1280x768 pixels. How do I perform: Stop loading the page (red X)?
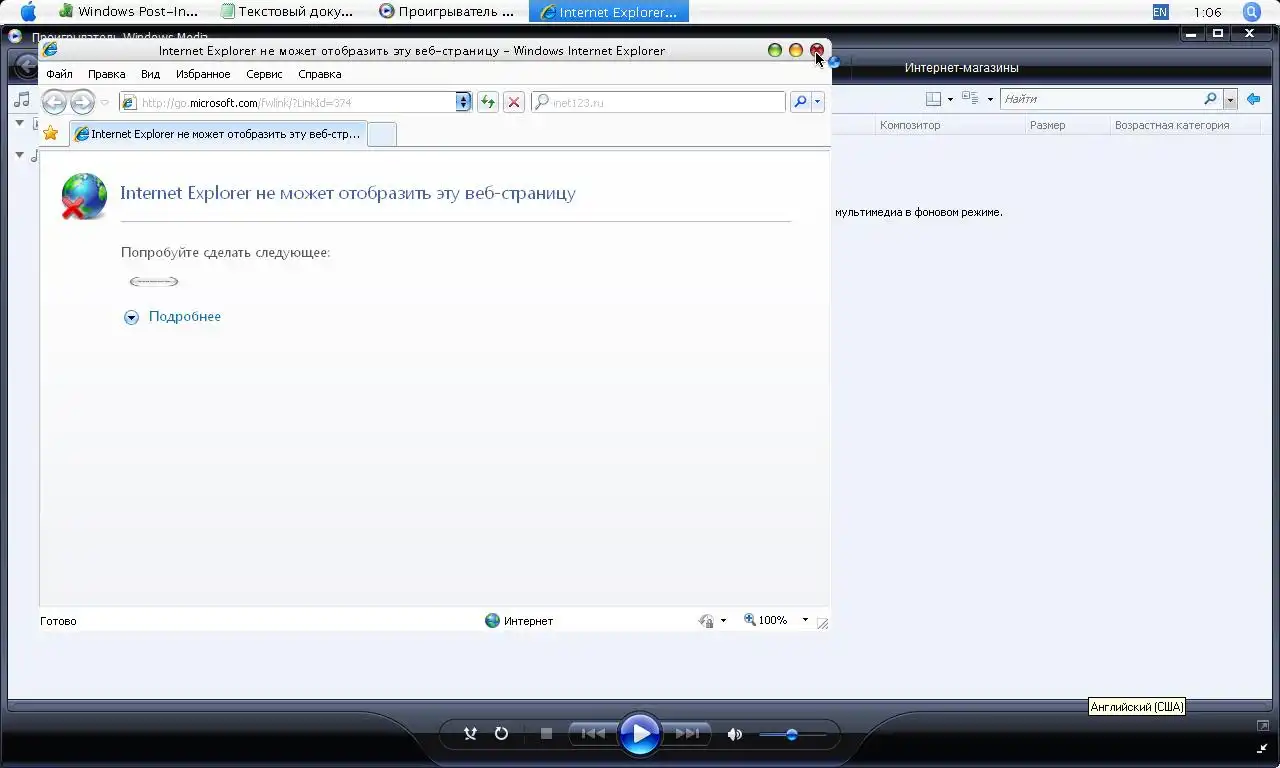[514, 102]
